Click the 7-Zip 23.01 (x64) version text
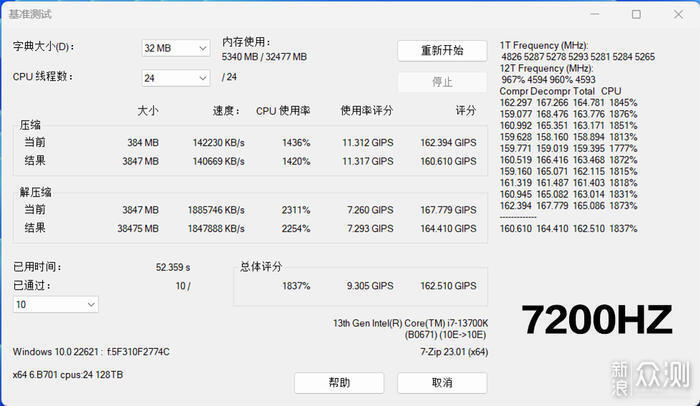The height and width of the screenshot is (406, 700). [x=454, y=352]
